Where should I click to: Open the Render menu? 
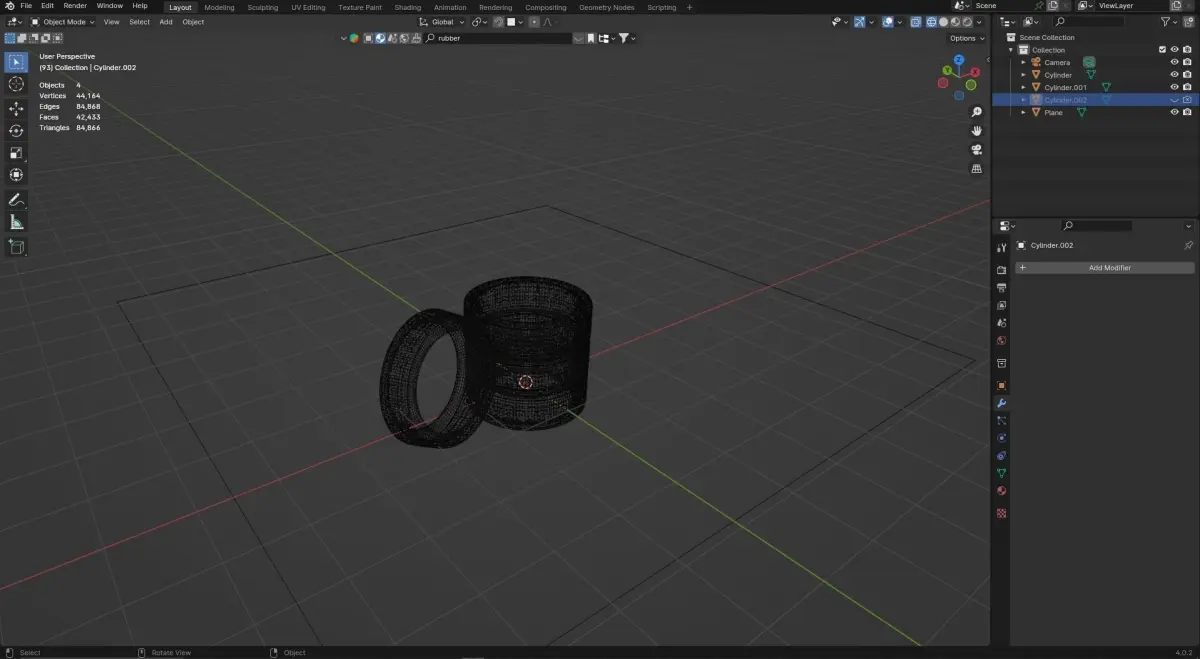coord(75,6)
